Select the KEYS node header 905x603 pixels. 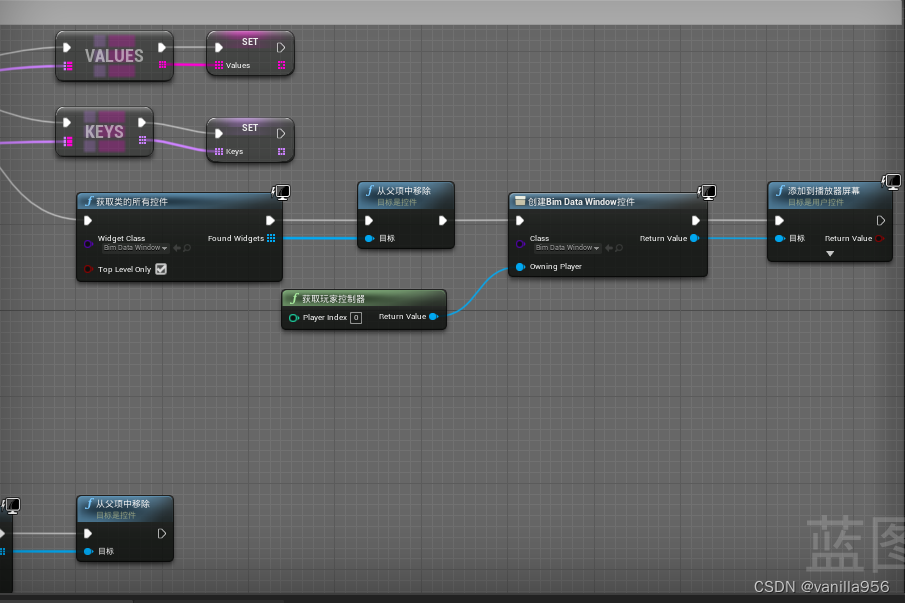click(x=105, y=131)
